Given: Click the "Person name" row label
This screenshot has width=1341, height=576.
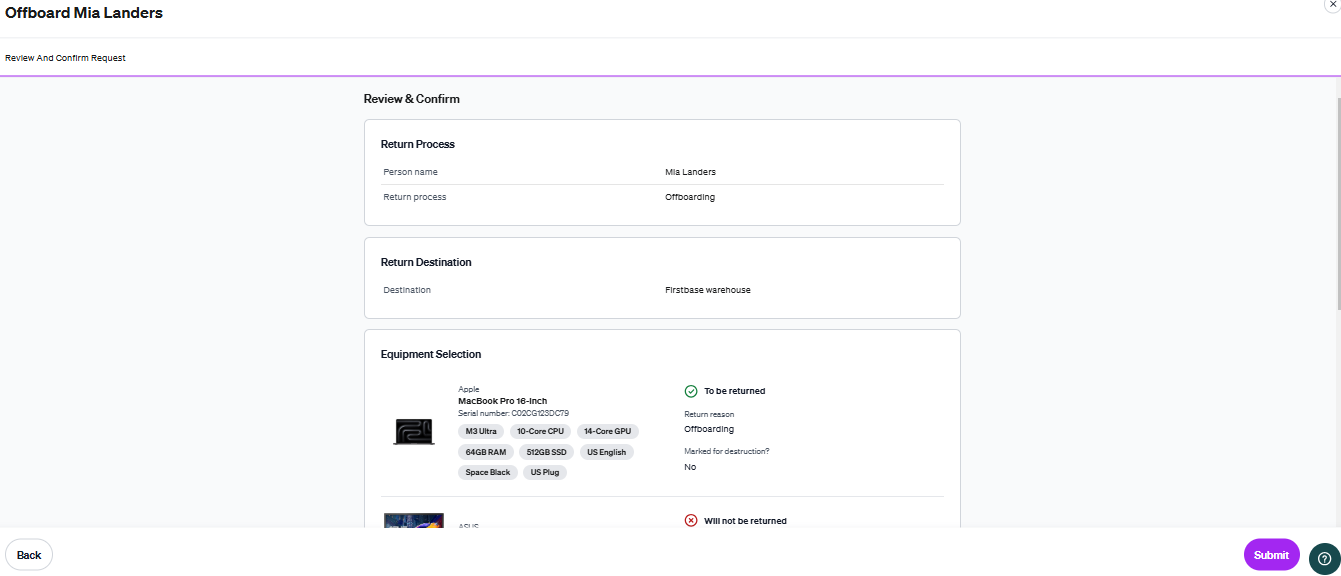Looking at the screenshot, I should pos(411,172).
